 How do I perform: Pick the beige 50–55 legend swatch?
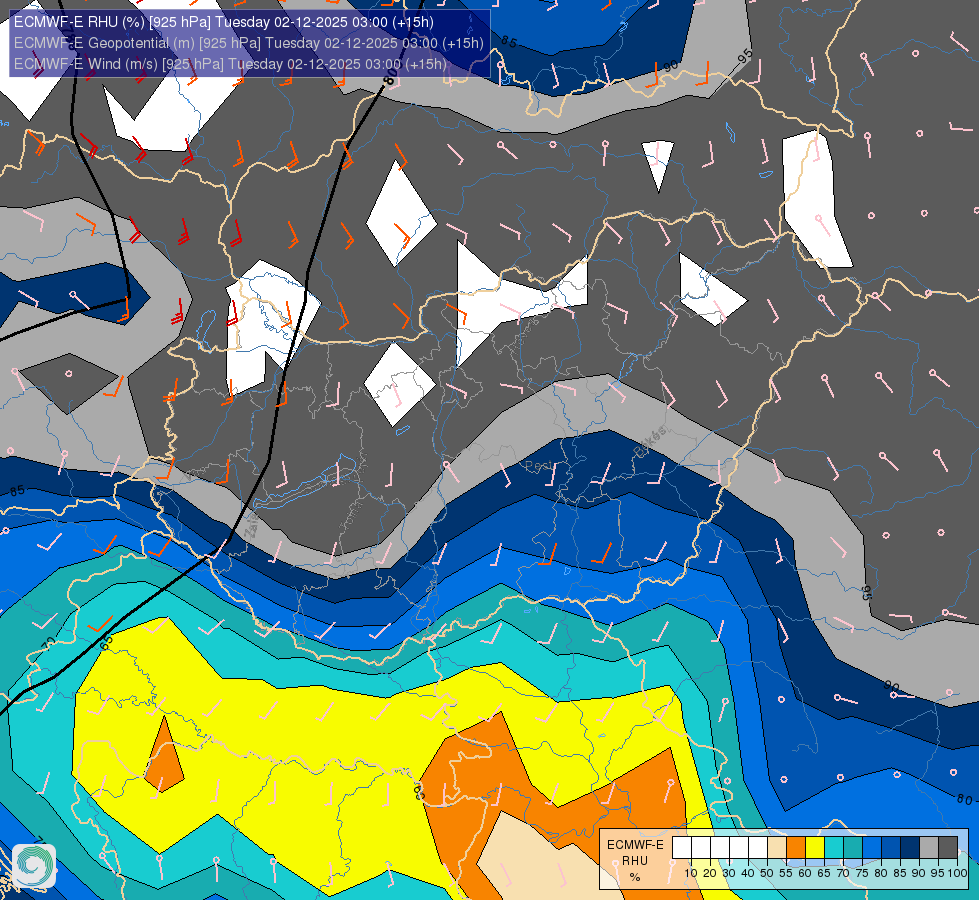(x=777, y=847)
